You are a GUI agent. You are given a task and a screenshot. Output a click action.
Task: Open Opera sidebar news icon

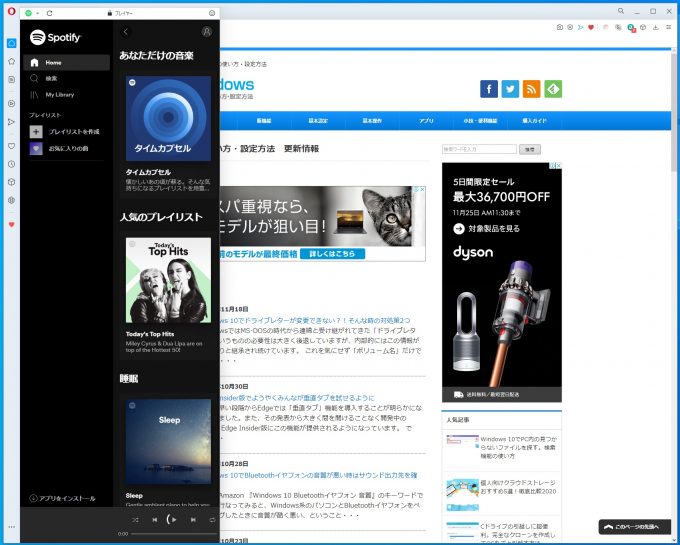[12, 79]
